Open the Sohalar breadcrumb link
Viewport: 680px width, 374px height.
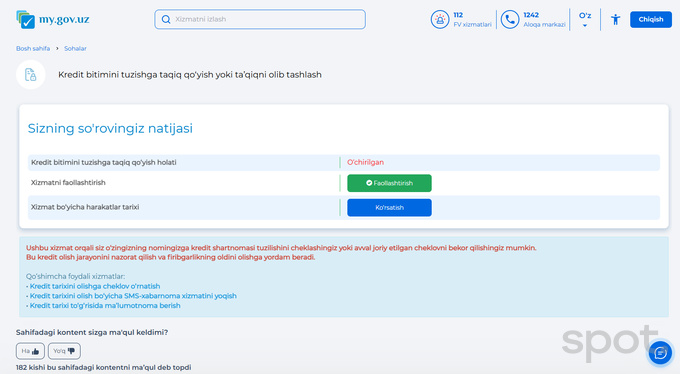point(75,49)
